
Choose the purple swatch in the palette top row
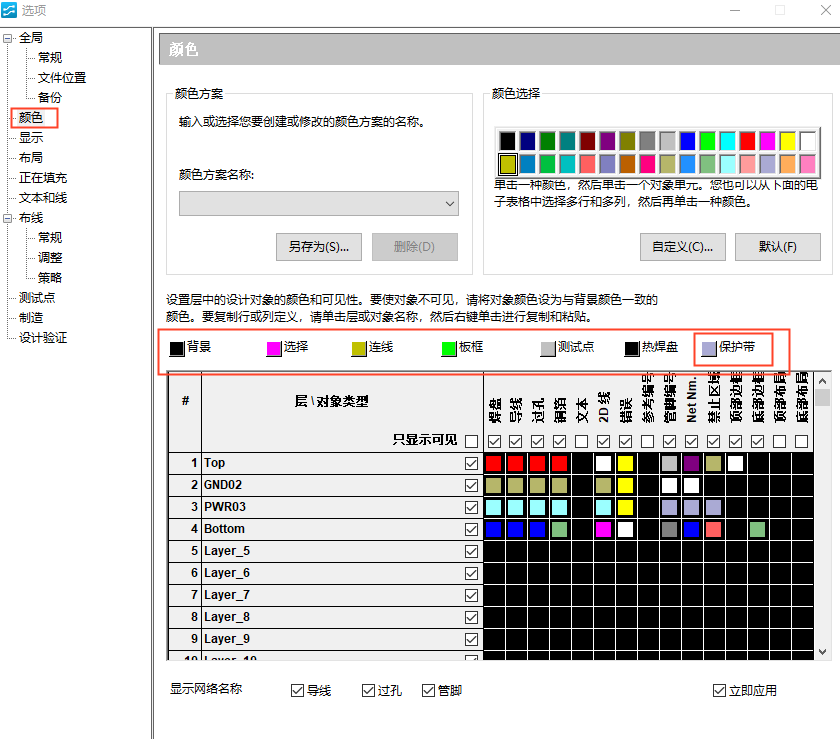(x=607, y=141)
